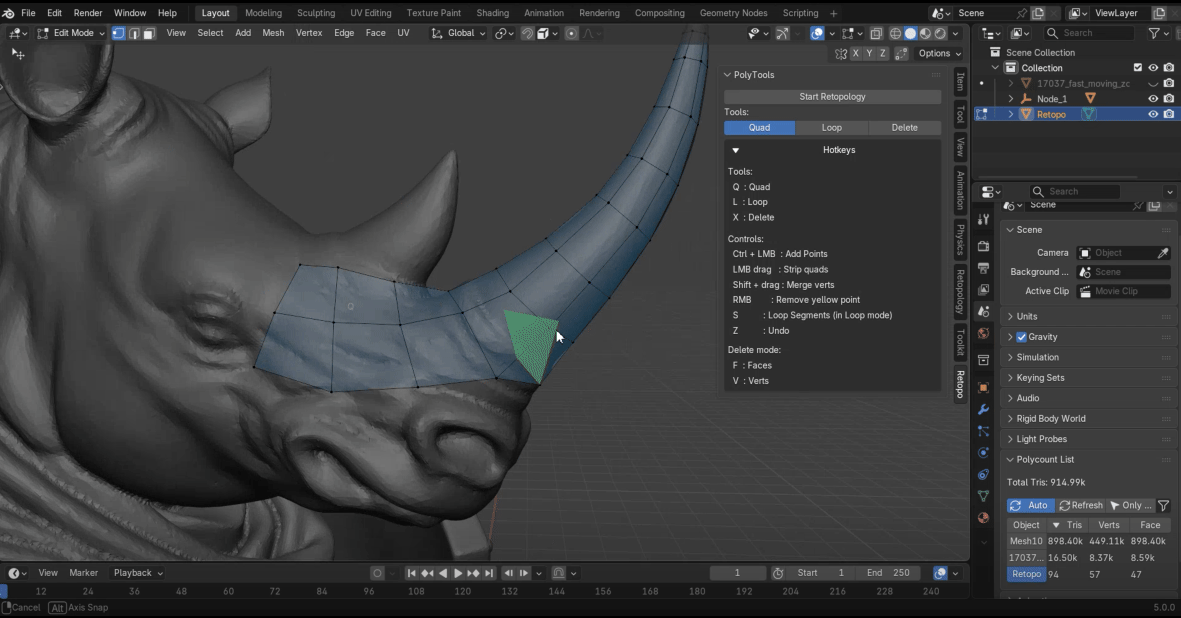
Task: Enable vertex select mode icon
Action: point(118,33)
